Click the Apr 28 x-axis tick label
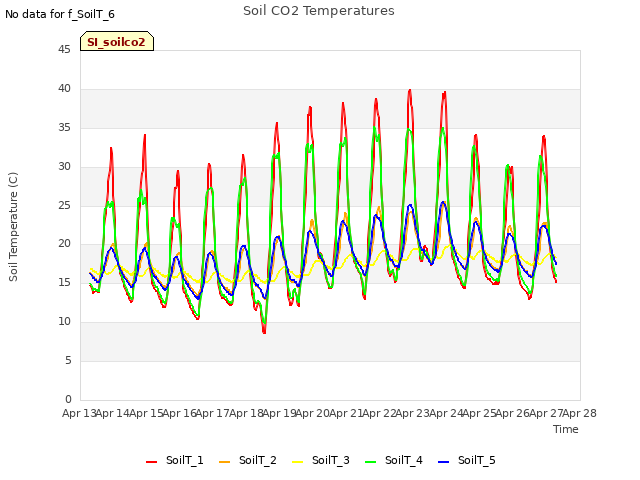Viewport: 640px width, 480px height. [580, 413]
